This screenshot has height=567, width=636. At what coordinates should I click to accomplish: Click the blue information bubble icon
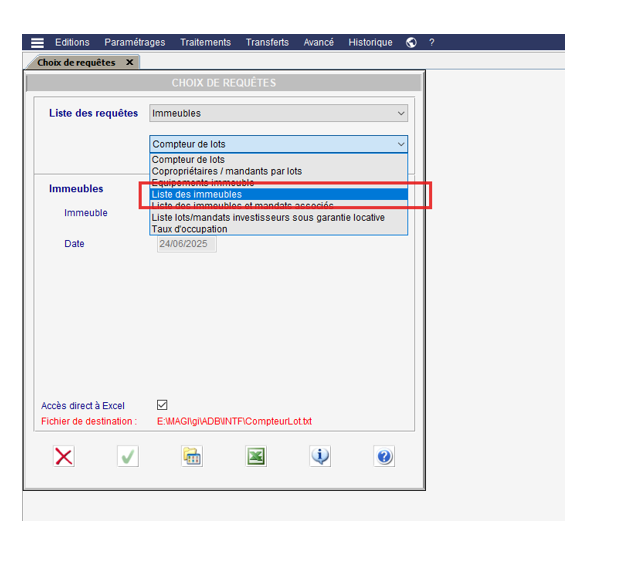321,456
